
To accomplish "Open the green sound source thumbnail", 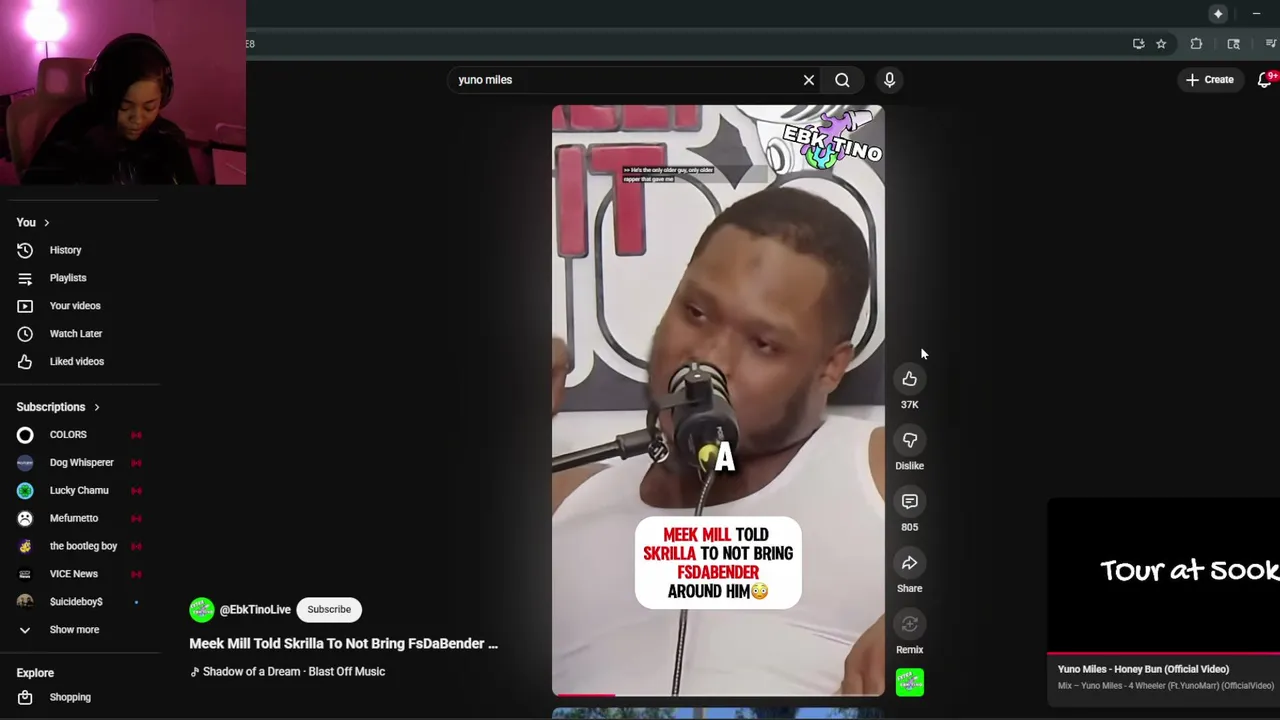I will click(x=909, y=682).
